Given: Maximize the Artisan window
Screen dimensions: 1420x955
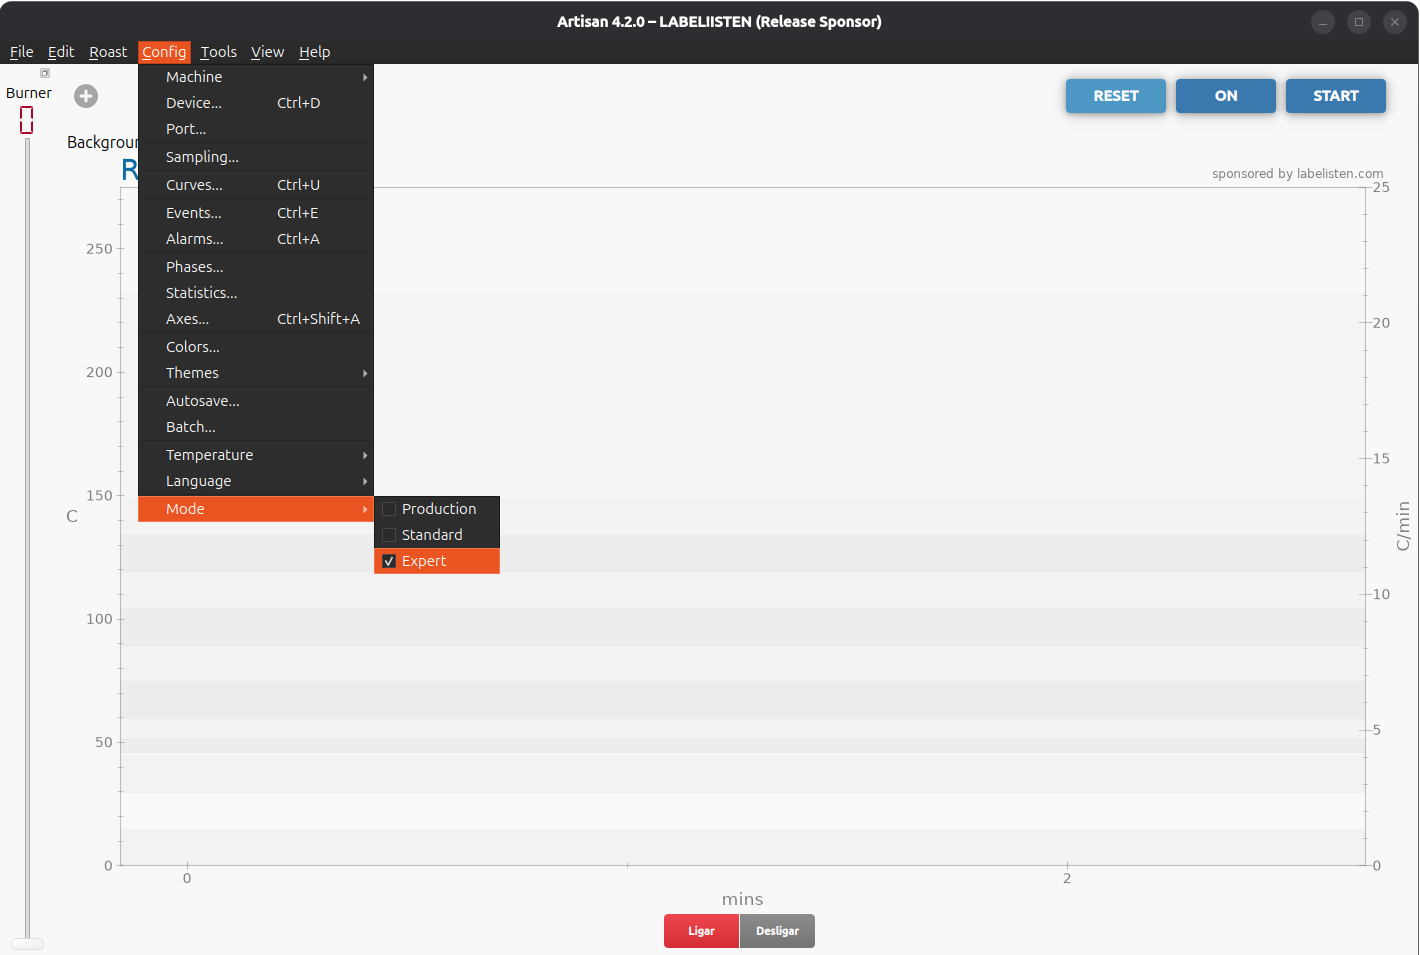Looking at the screenshot, I should pos(1359,22).
